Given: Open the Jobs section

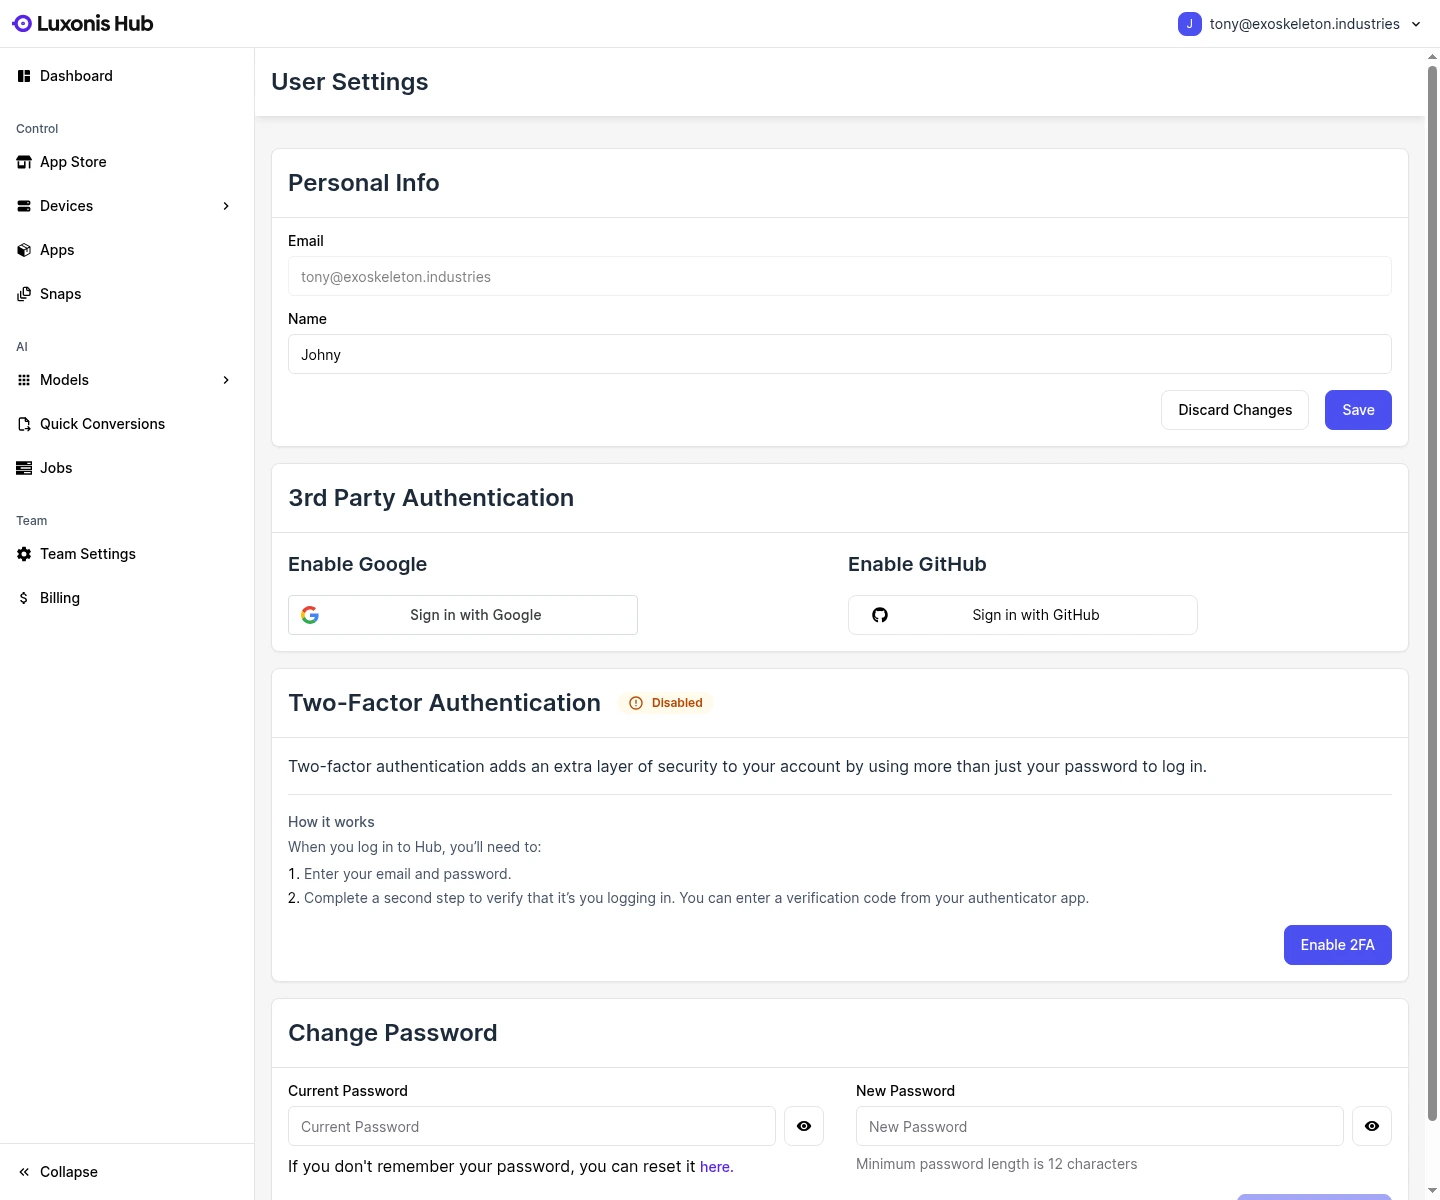Looking at the screenshot, I should pyautogui.click(x=55, y=468).
